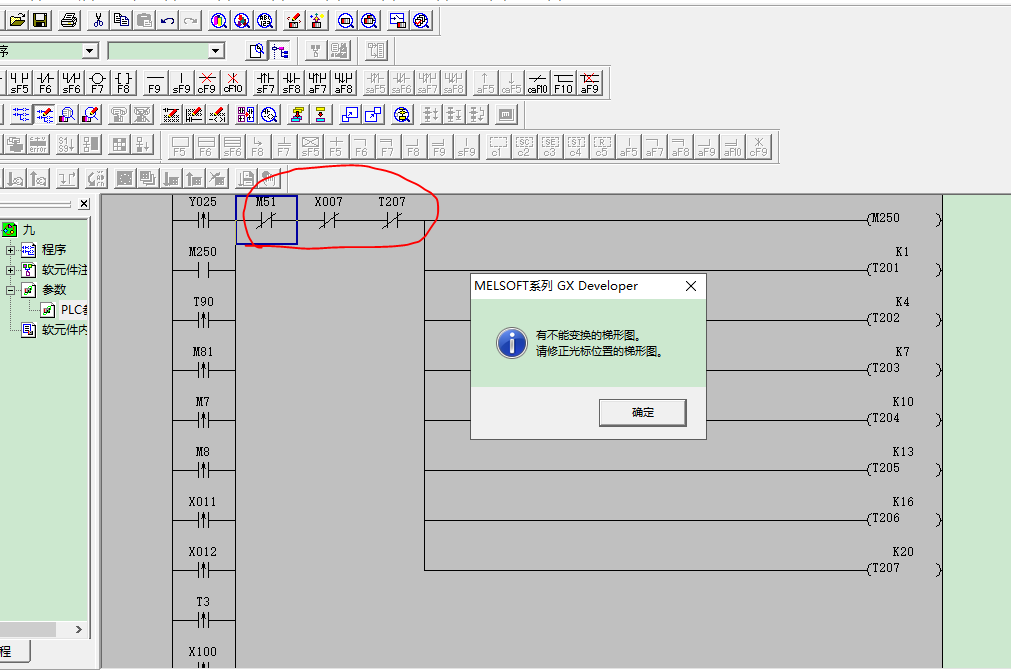The image size is (1011, 671).
Task: Click the Undo arrow icon
Action: (167, 20)
